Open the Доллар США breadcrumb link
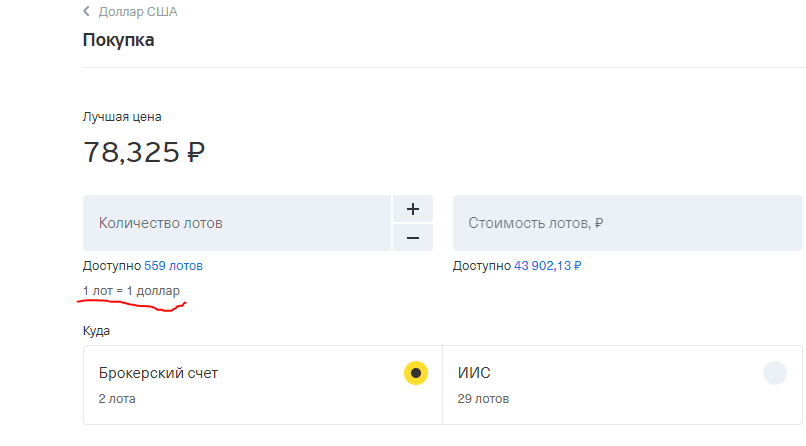The width and height of the screenshot is (806, 446). click(x=138, y=12)
